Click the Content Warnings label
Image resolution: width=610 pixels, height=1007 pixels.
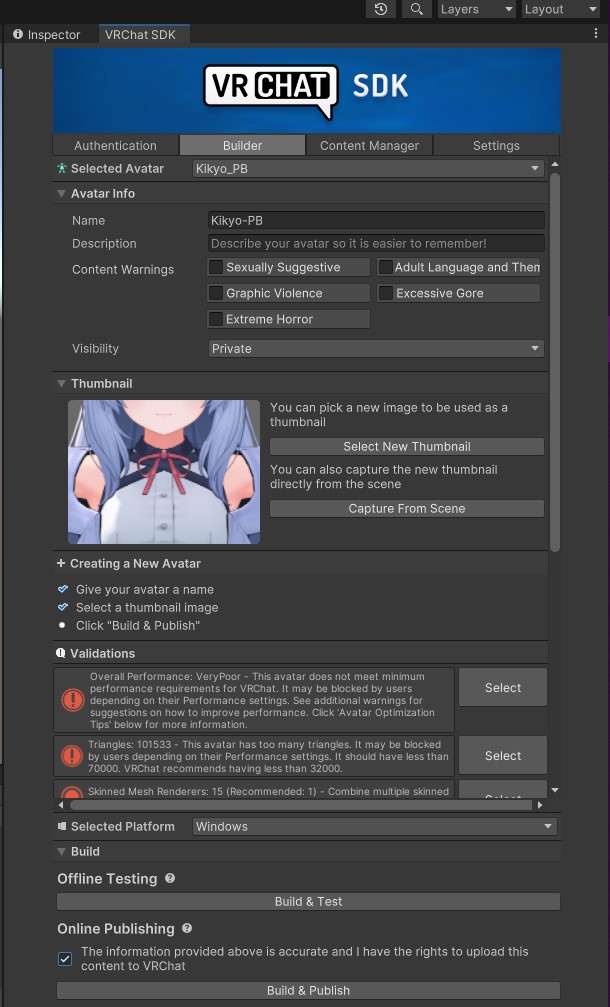click(123, 270)
